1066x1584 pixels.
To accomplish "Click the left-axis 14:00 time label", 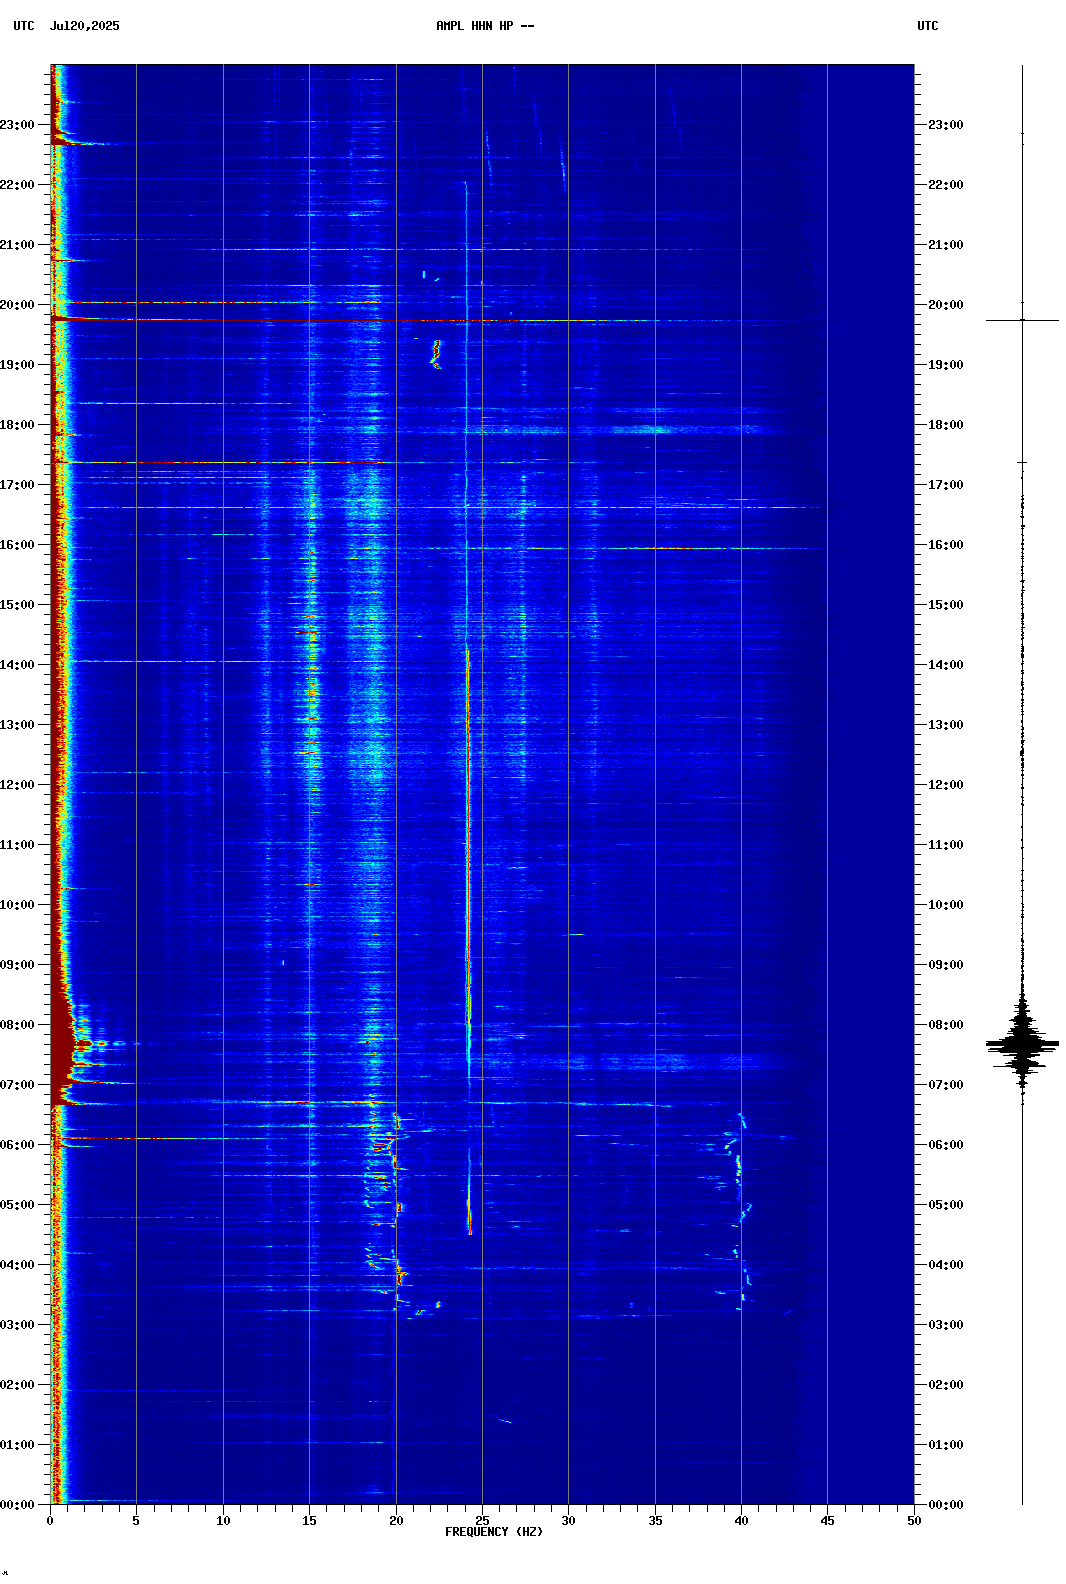I will (18, 665).
